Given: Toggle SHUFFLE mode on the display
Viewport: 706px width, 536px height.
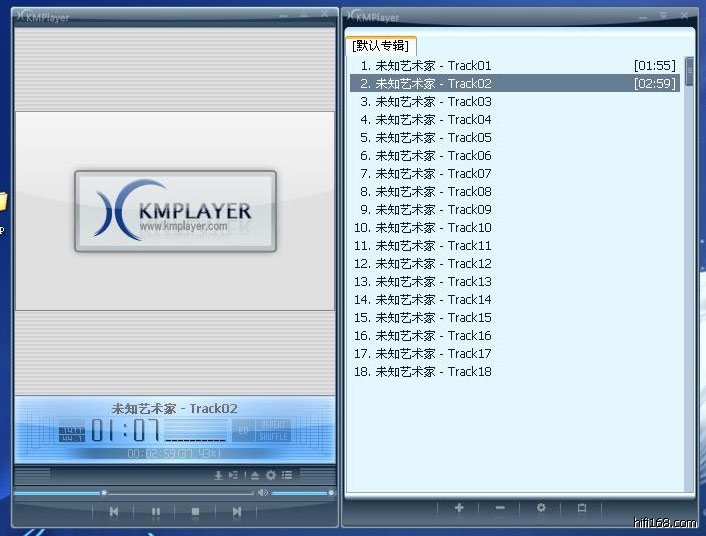Looking at the screenshot, I should (x=273, y=436).
